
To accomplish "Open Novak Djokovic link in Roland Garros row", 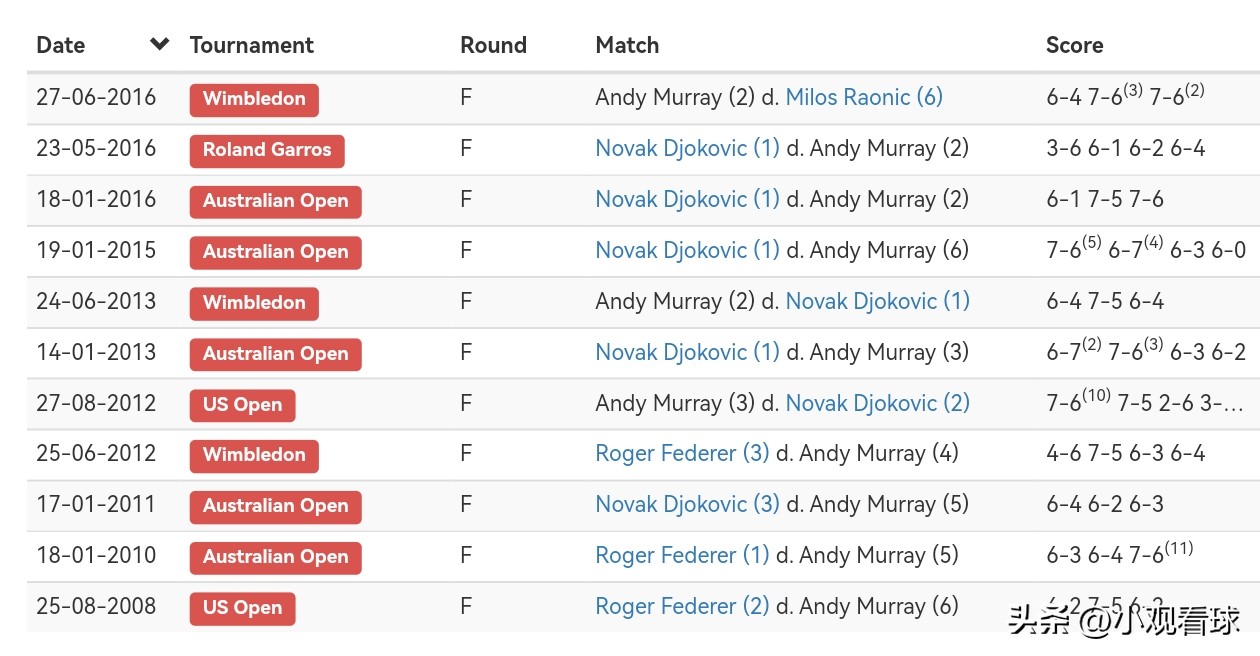I will click(x=687, y=148).
